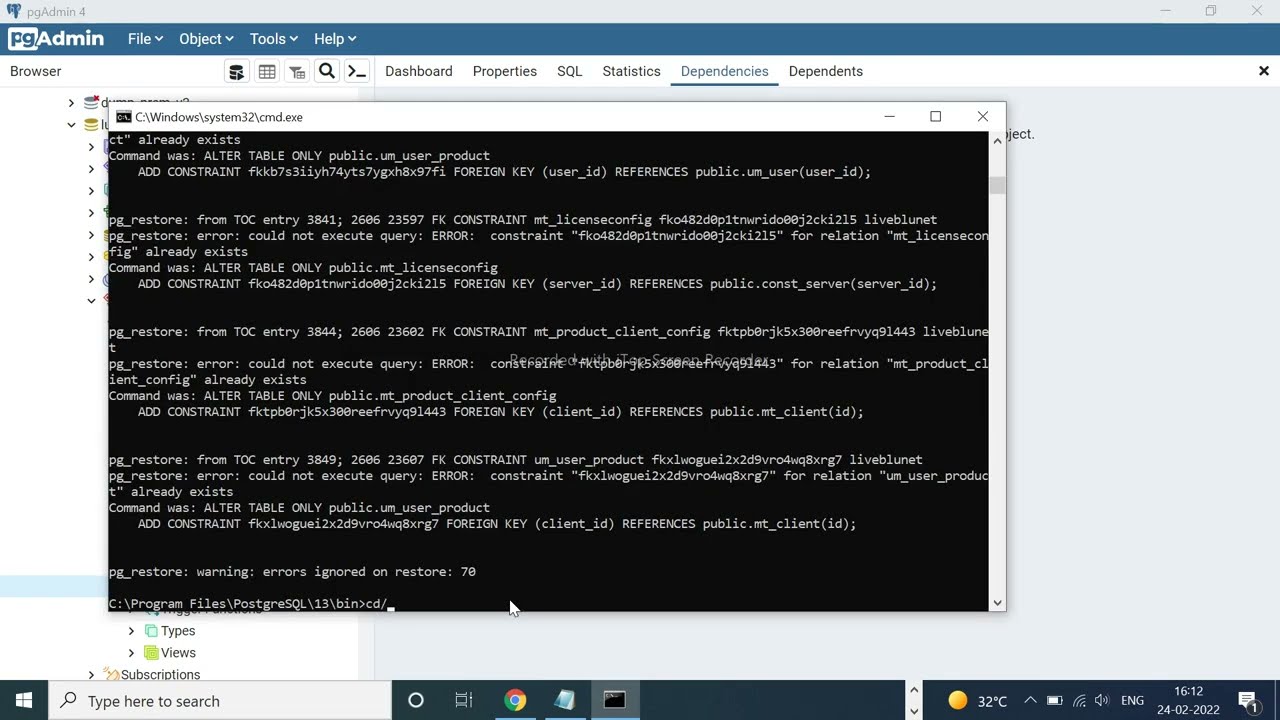The height and width of the screenshot is (720, 1280).
Task: Collapse the second server node in Browser
Action: click(x=71, y=125)
